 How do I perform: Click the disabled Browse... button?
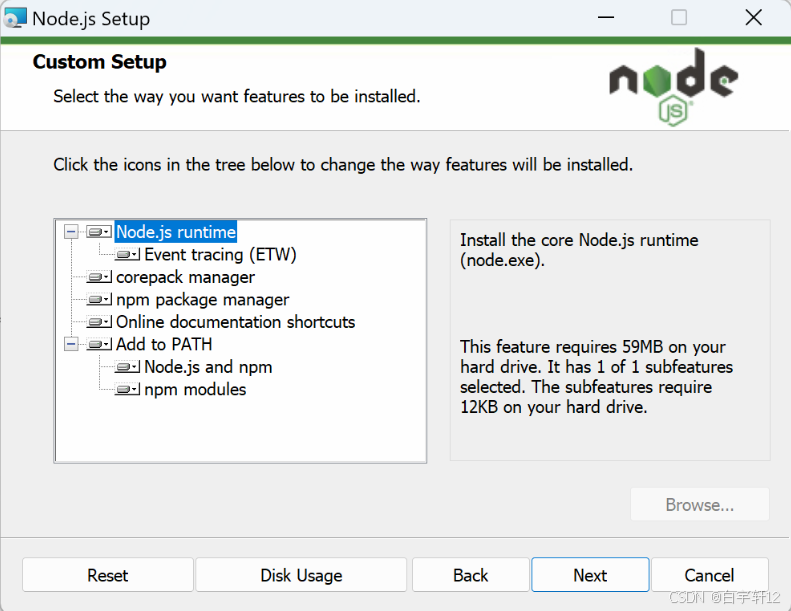coord(700,504)
